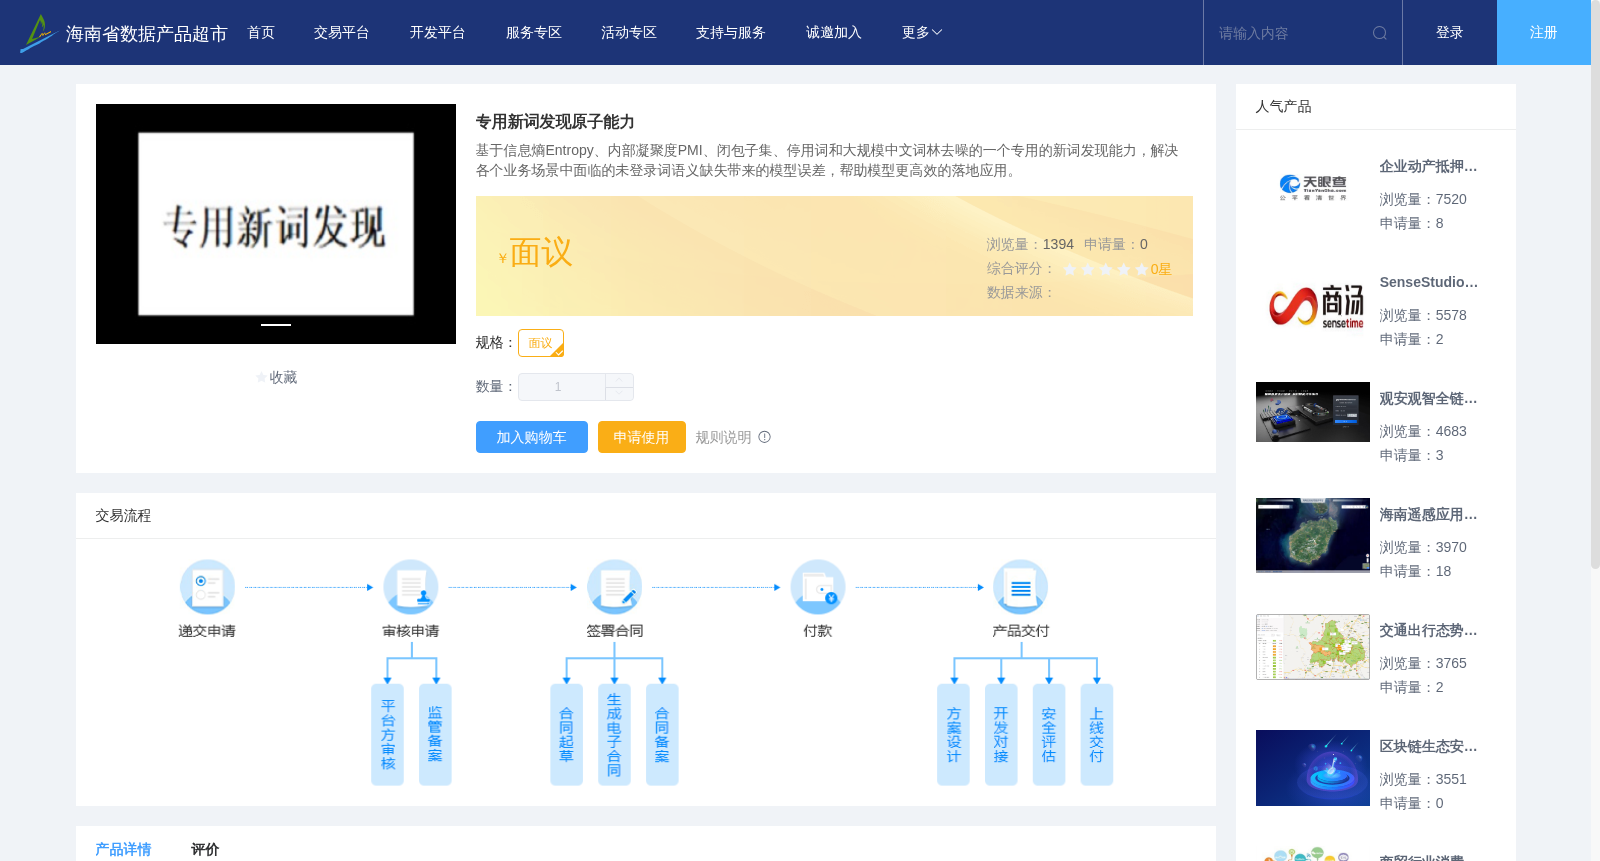Click the carousel indicator under product image

tap(276, 325)
